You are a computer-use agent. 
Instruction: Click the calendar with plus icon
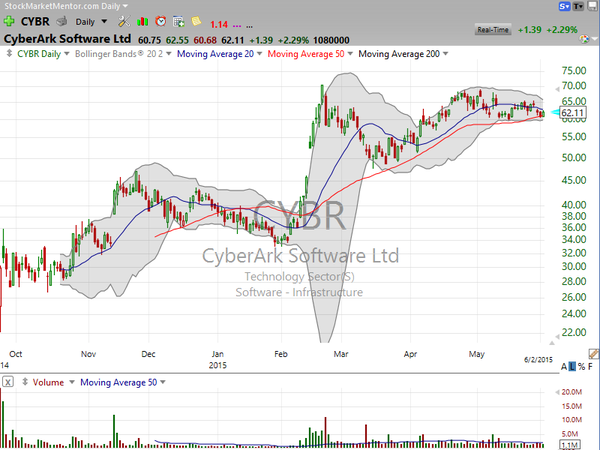click(179, 21)
